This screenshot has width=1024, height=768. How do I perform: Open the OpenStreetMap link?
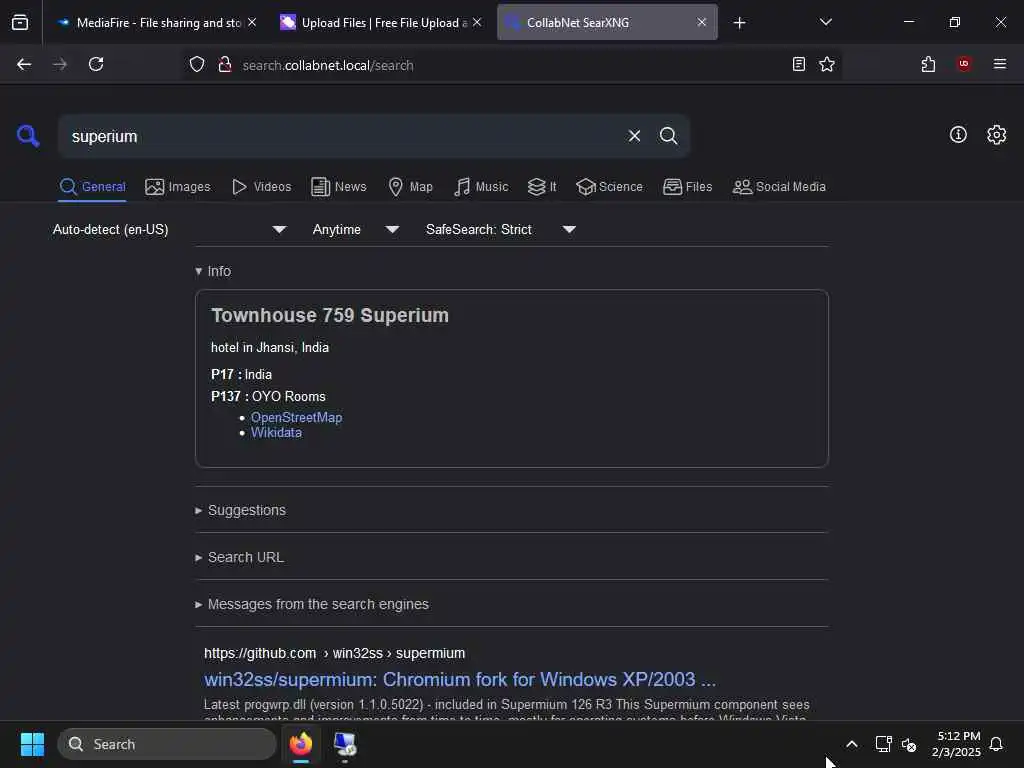click(x=296, y=417)
